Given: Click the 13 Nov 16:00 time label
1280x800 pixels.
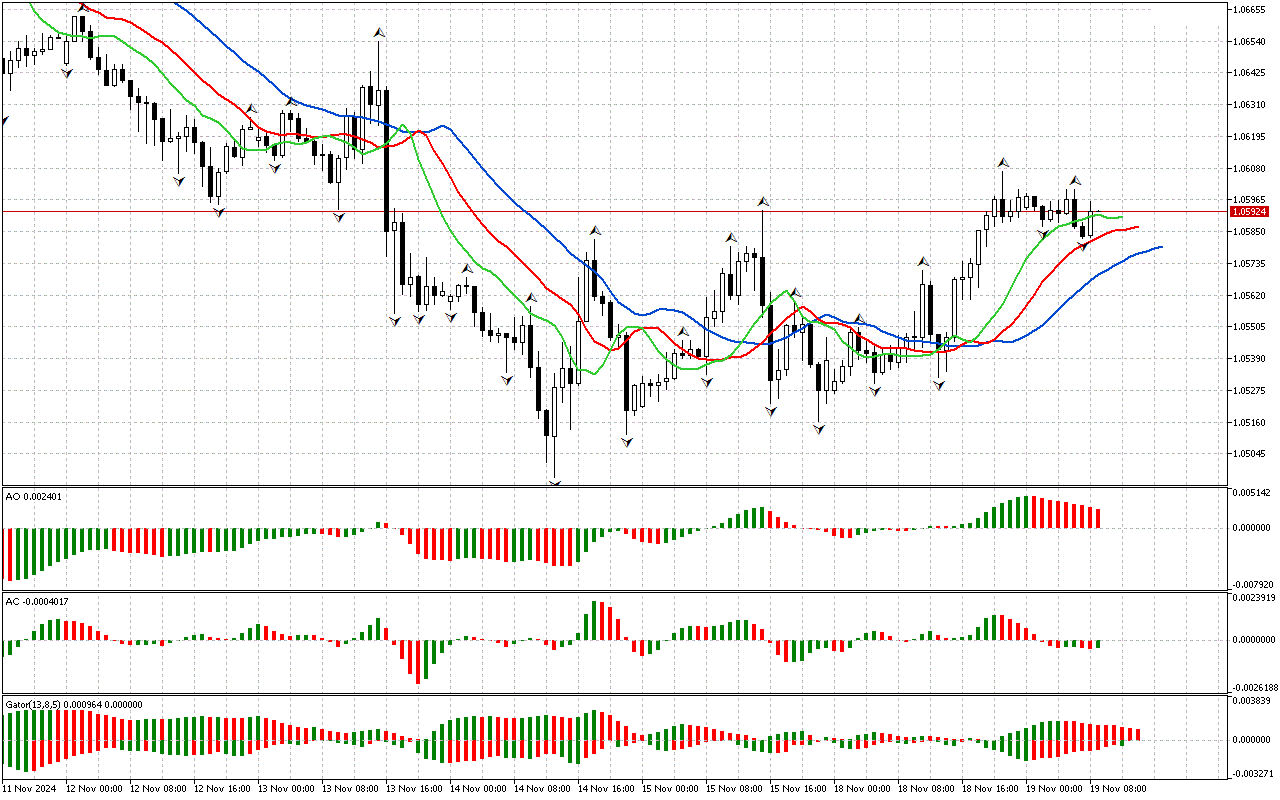Looking at the screenshot, I should (413, 789).
